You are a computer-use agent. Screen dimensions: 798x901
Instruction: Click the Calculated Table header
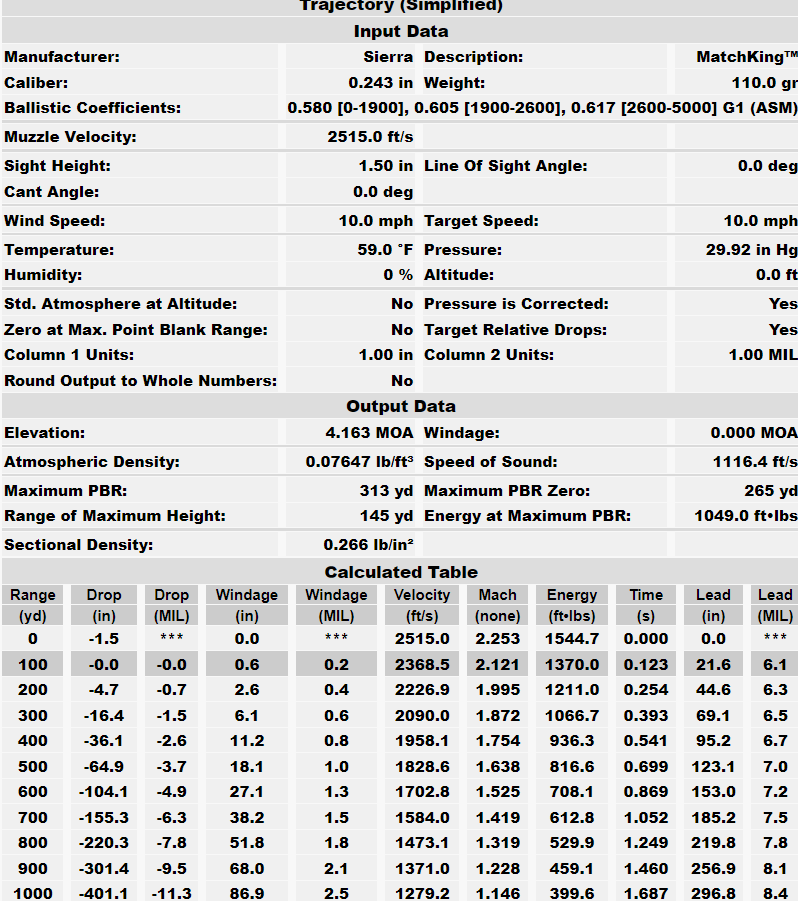[401, 572]
